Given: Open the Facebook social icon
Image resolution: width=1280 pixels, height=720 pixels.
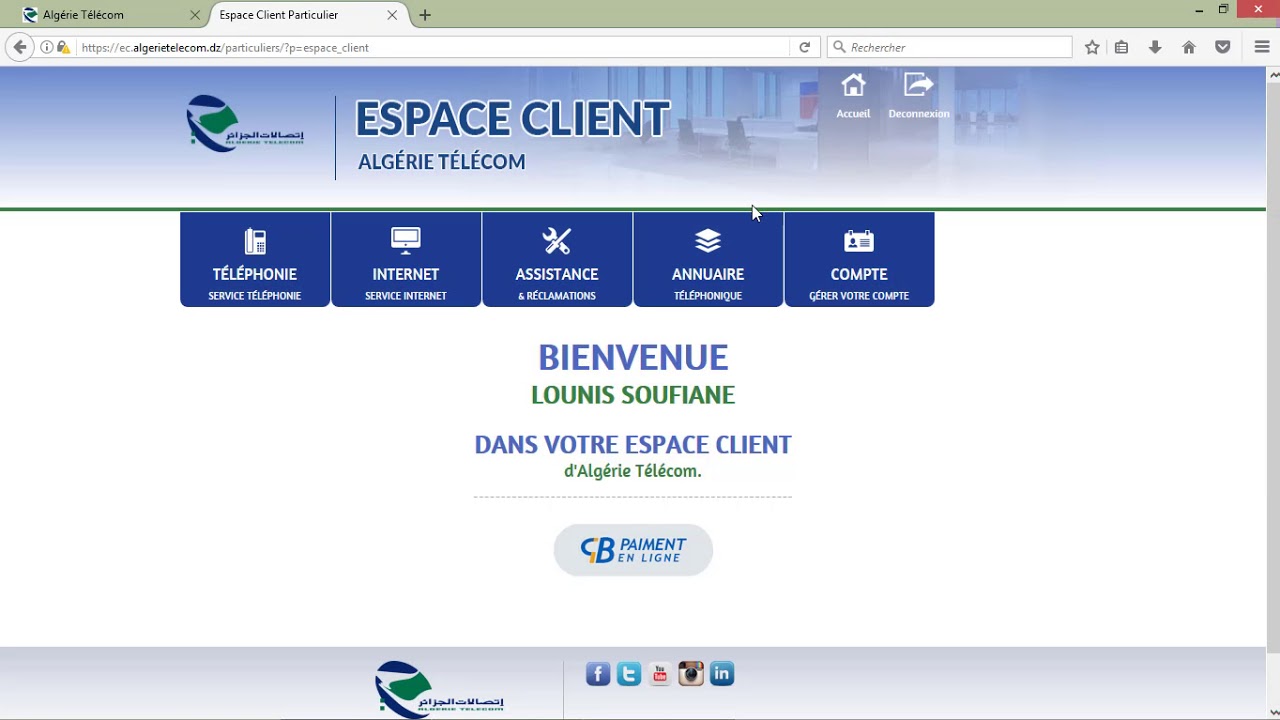Looking at the screenshot, I should coord(598,674).
